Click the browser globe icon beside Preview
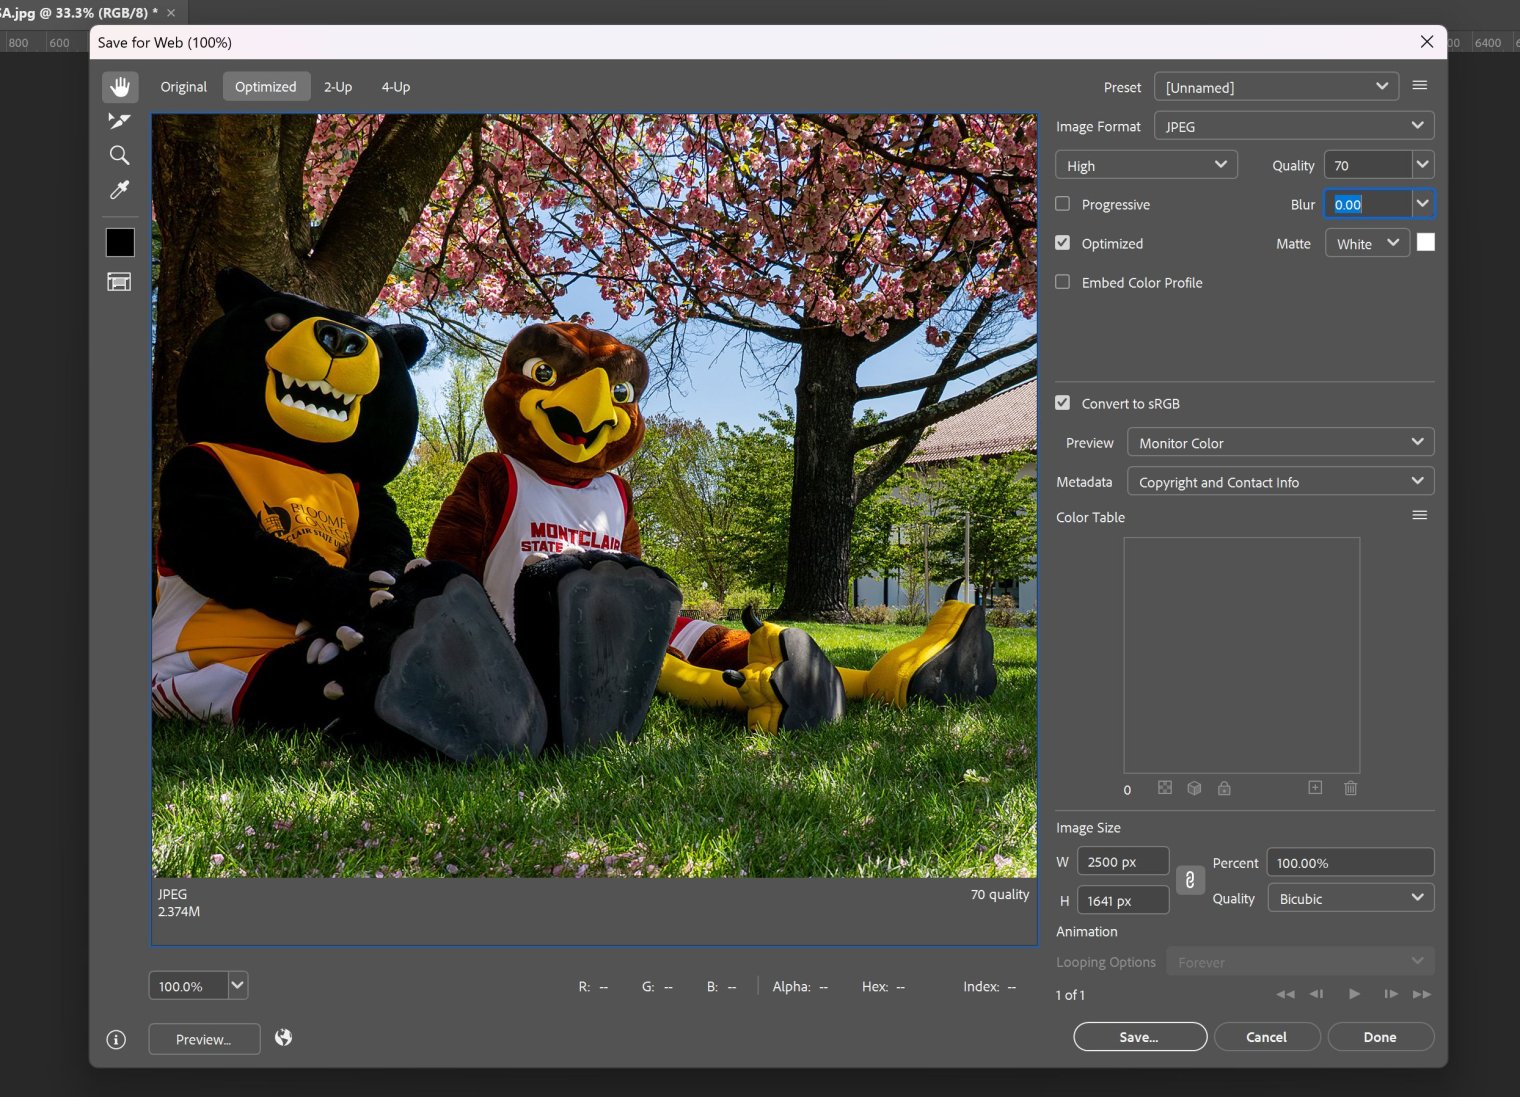 (x=284, y=1037)
